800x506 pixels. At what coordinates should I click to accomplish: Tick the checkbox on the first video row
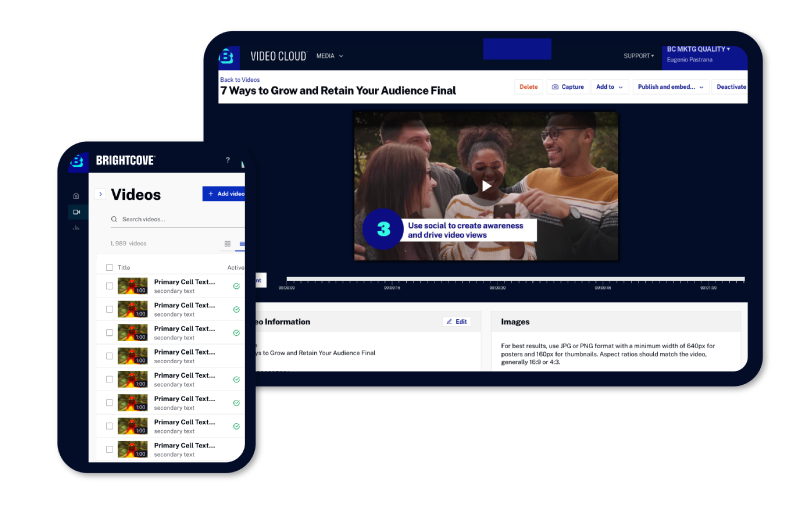pos(109,286)
